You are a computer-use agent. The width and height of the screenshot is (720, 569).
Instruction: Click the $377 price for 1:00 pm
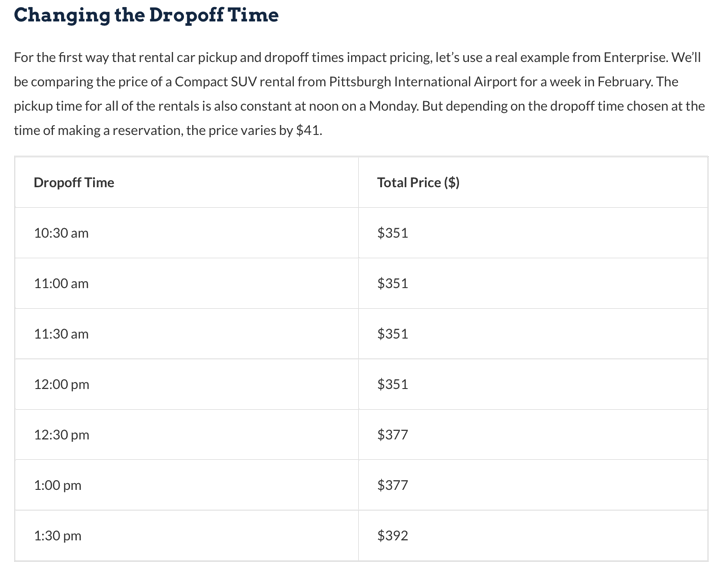[393, 485]
